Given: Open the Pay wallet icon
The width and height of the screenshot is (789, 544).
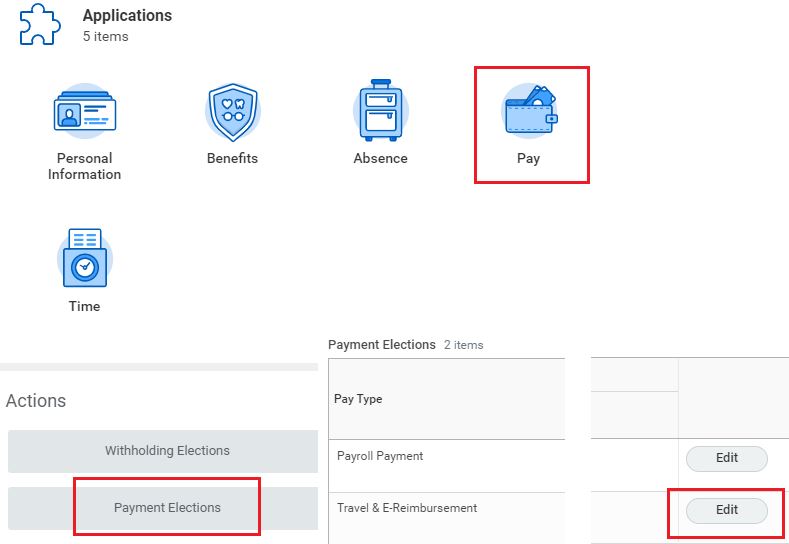Looking at the screenshot, I should [529, 110].
